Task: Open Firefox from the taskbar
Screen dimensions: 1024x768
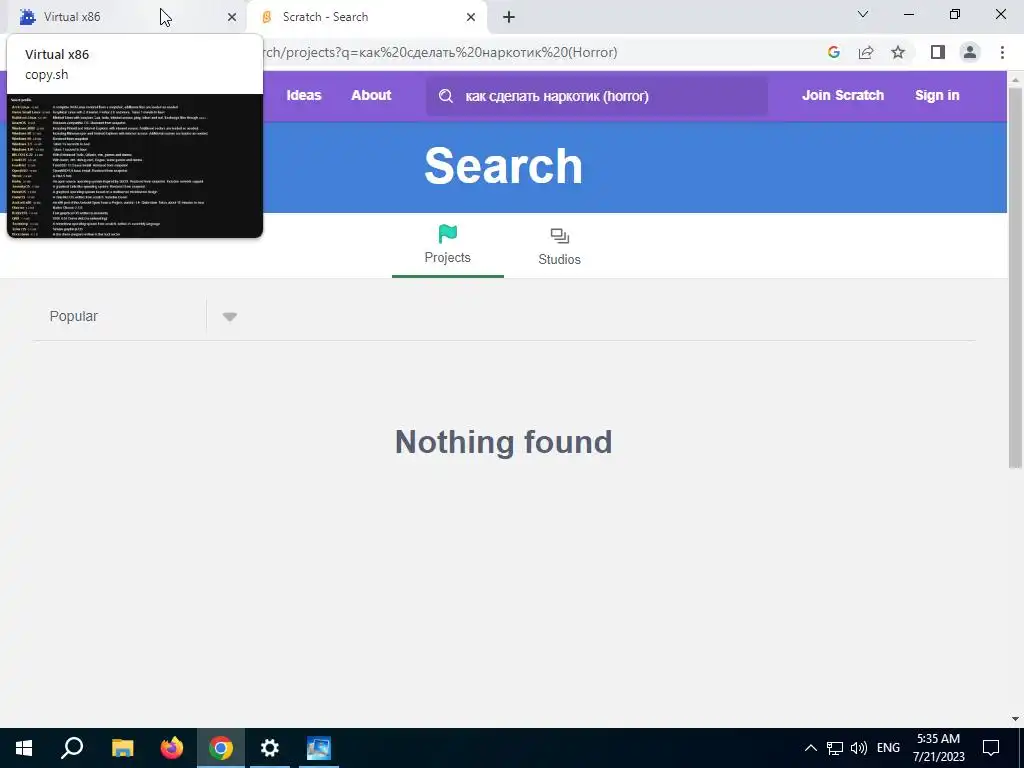Action: click(x=172, y=748)
